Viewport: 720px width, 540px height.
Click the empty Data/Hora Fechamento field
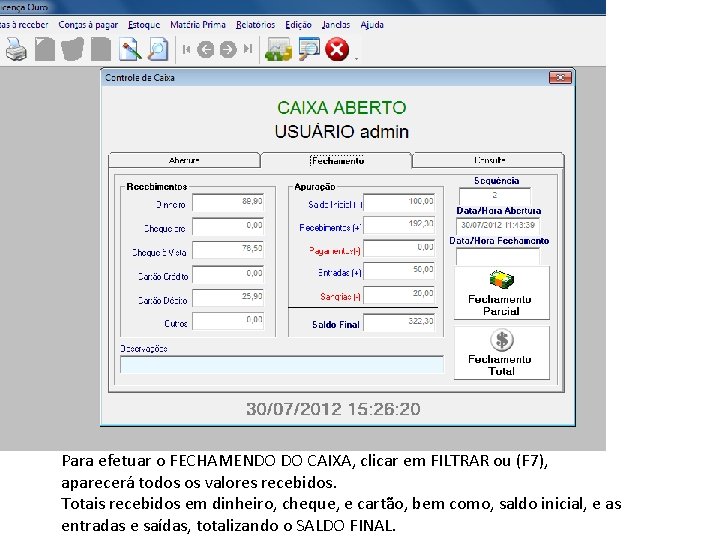(x=498, y=256)
